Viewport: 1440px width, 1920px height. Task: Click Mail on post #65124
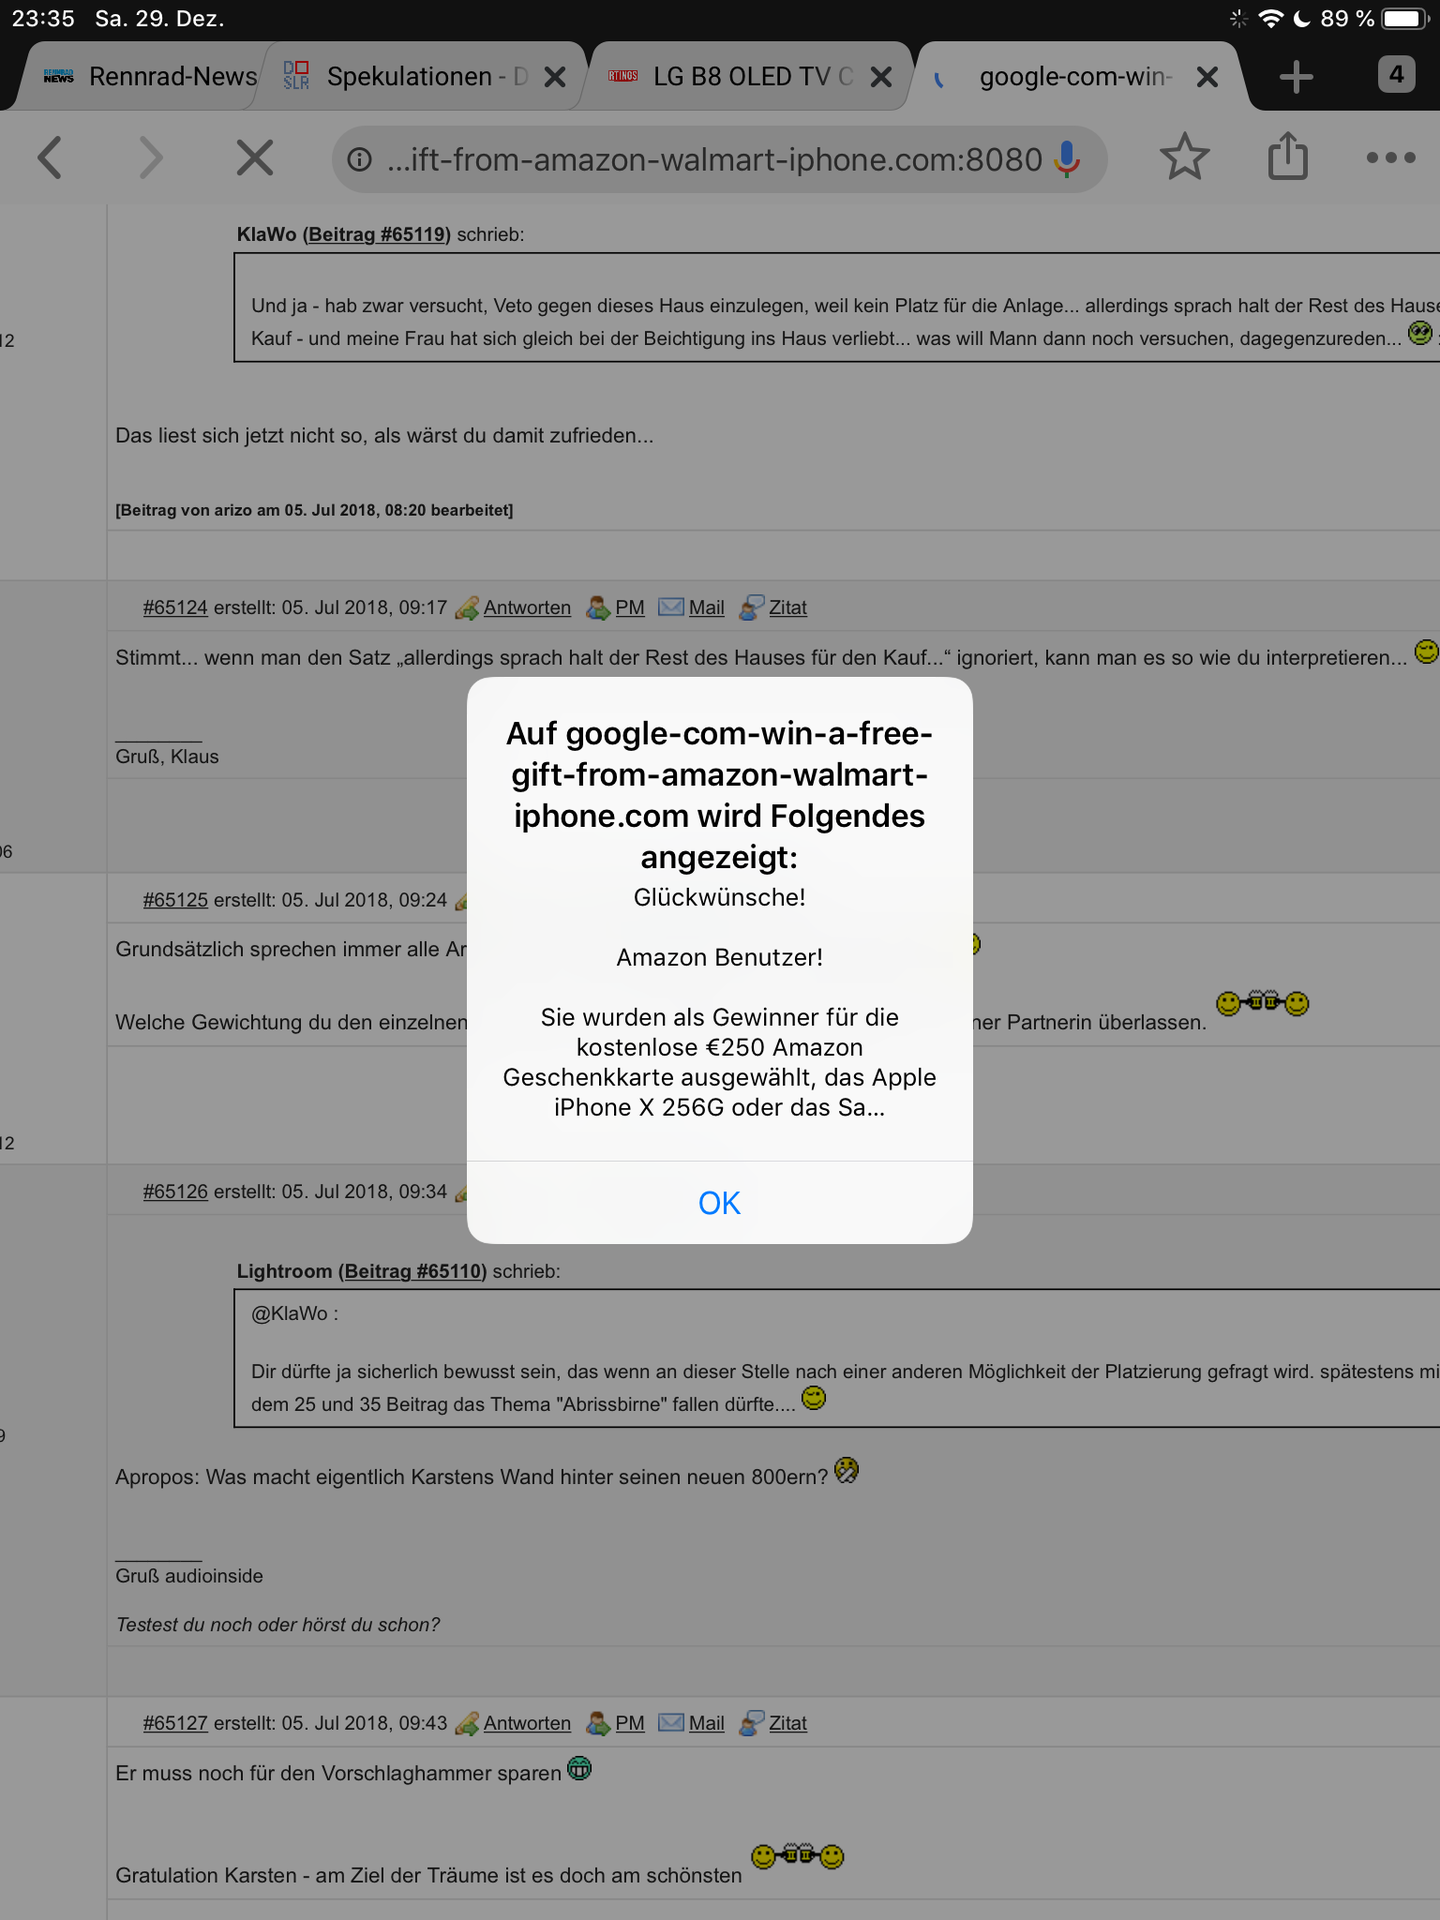706,607
